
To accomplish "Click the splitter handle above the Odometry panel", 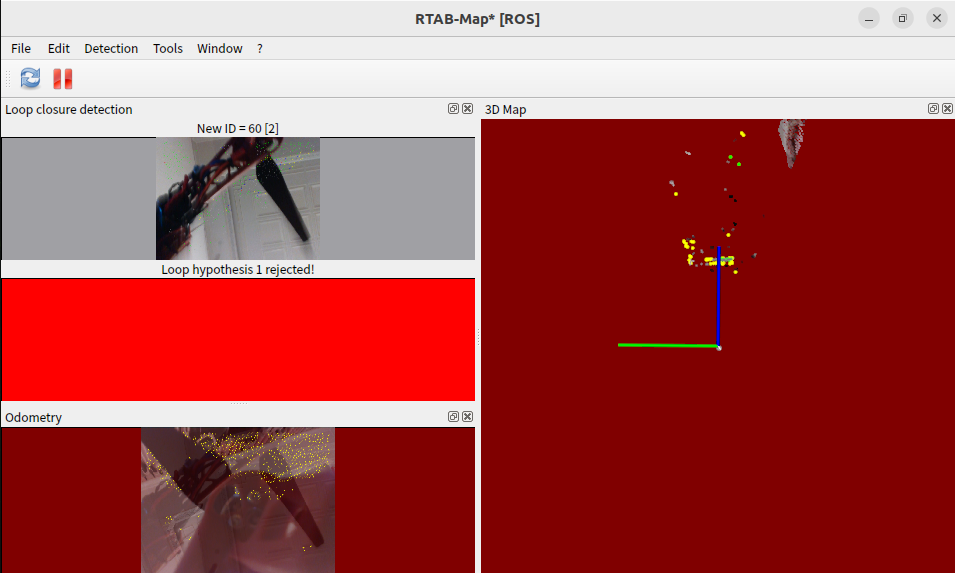I will tap(238, 403).
